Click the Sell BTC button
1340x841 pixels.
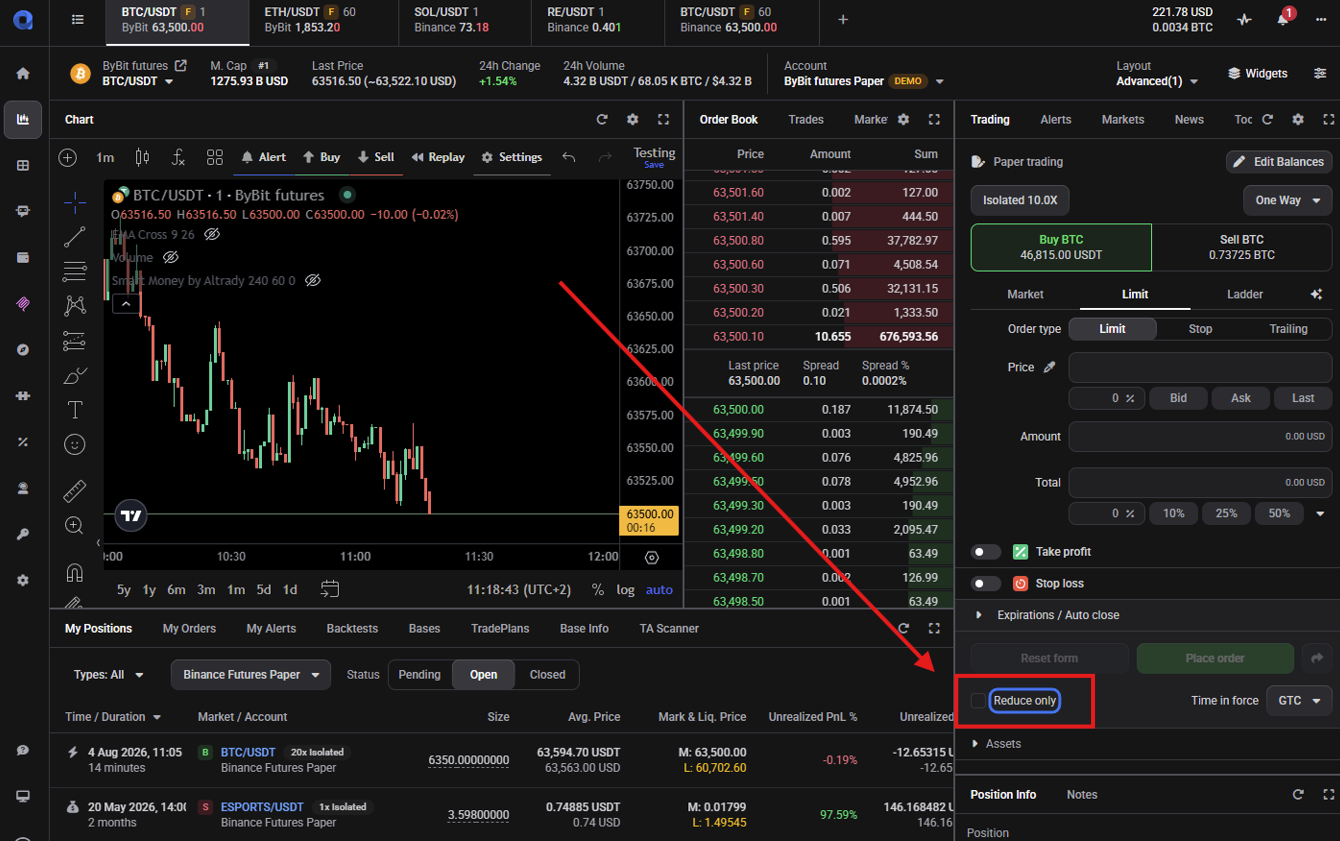coord(1242,247)
